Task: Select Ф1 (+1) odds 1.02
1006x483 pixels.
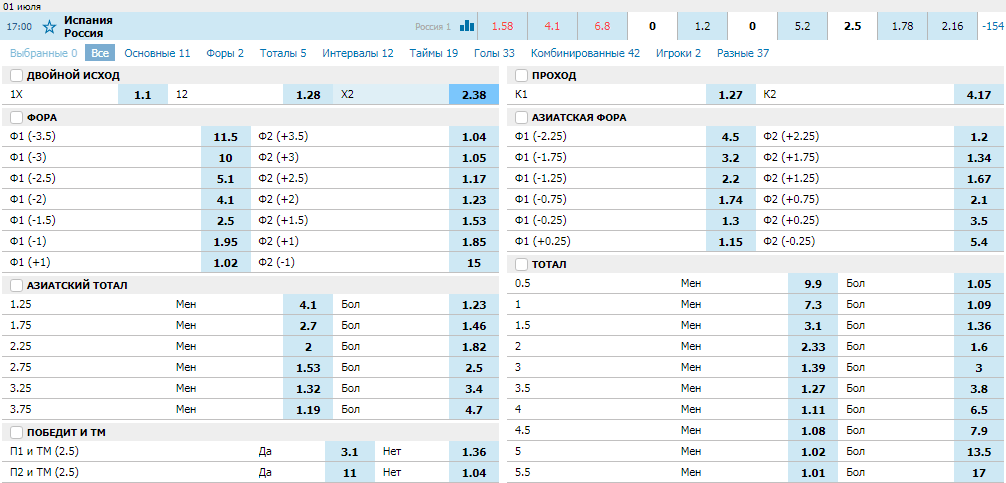Action: [226, 263]
